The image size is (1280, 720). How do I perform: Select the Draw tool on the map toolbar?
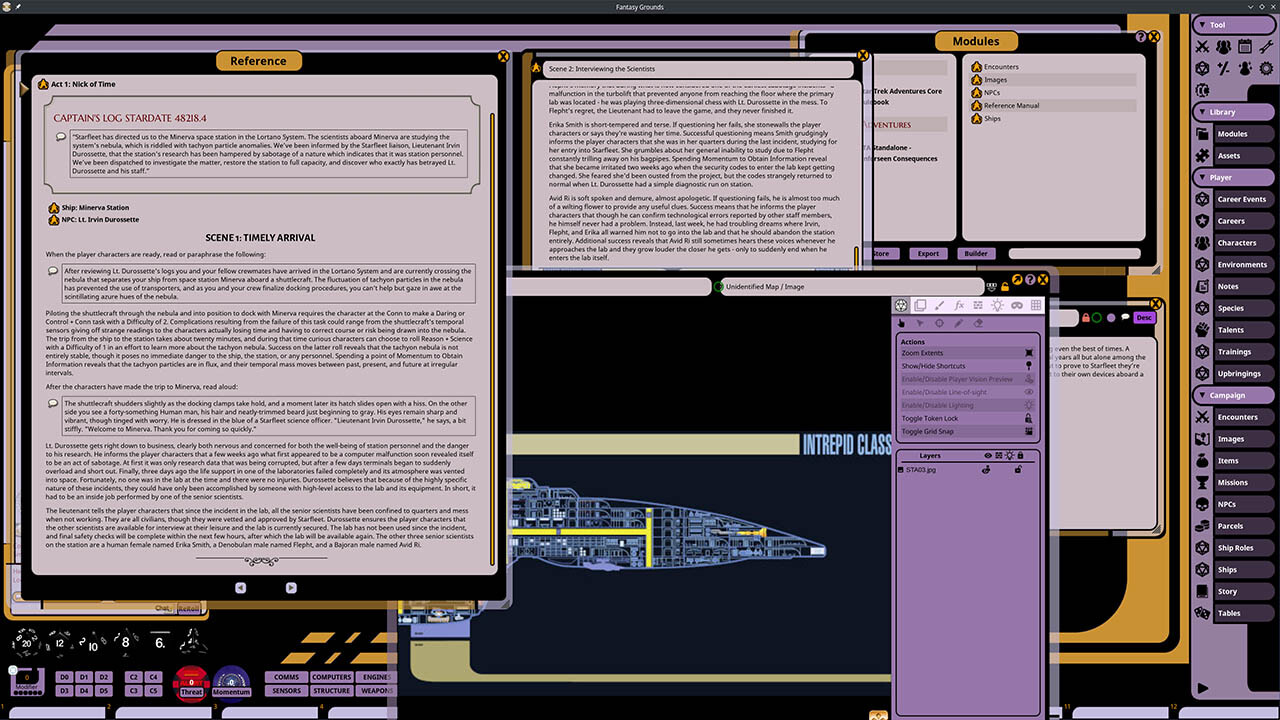(x=939, y=306)
